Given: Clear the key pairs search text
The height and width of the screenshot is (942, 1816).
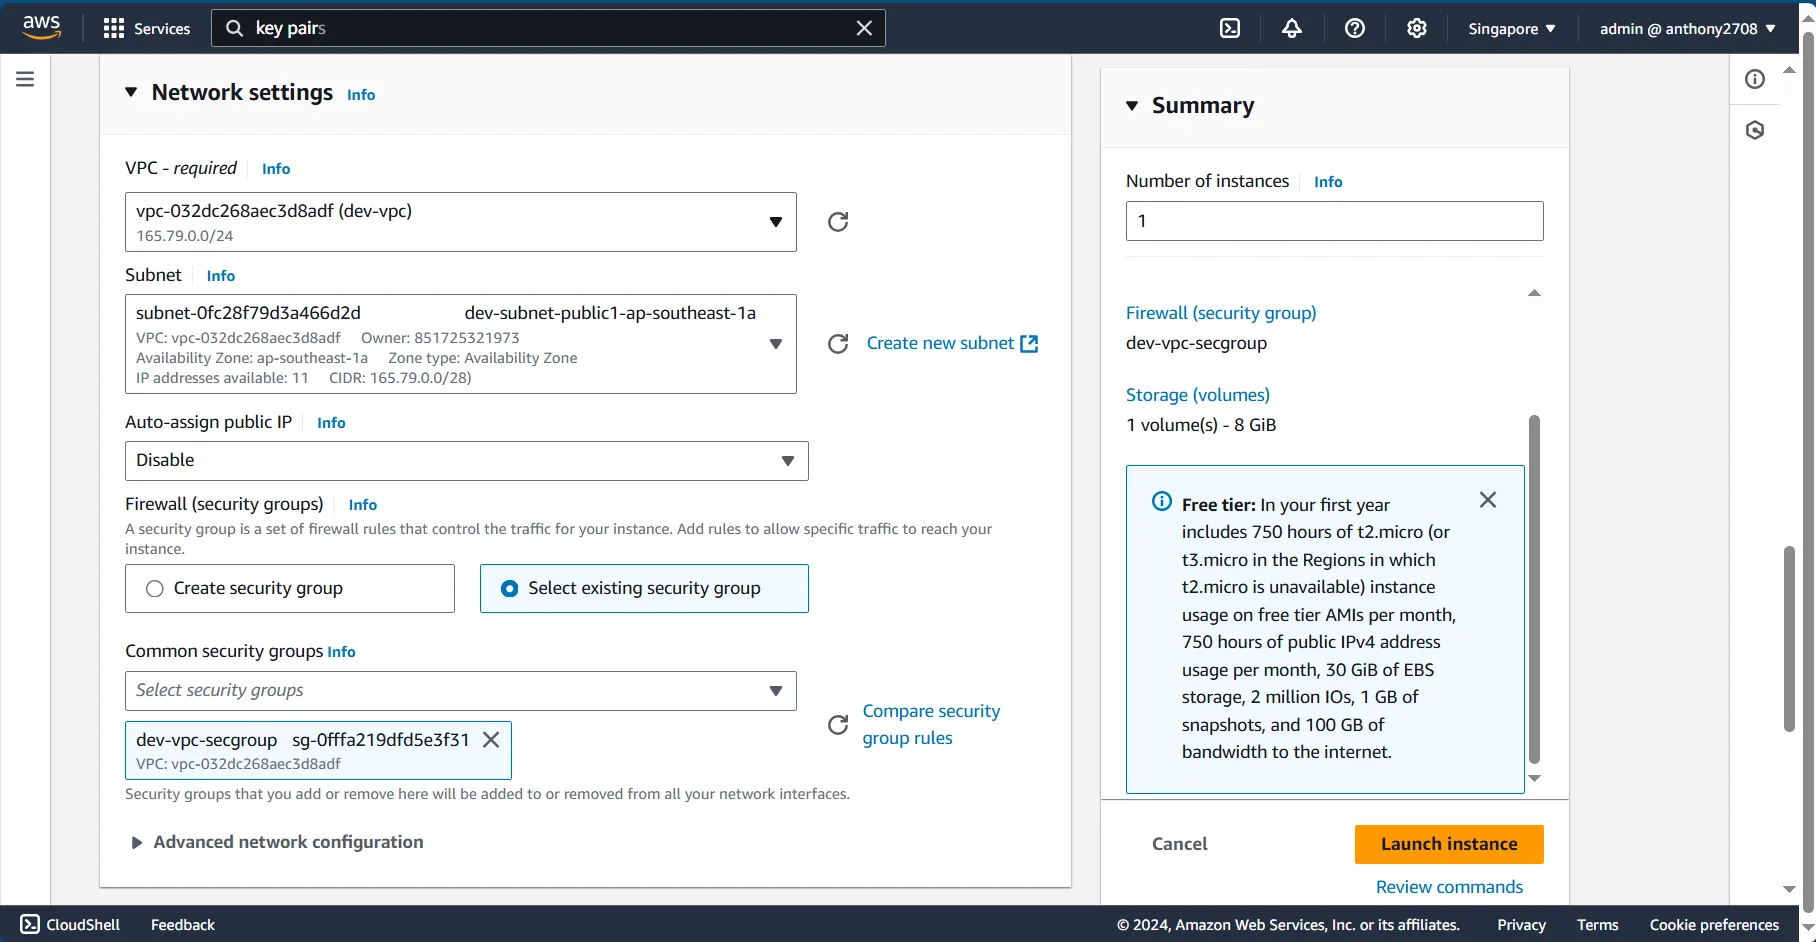Looking at the screenshot, I should [865, 29].
